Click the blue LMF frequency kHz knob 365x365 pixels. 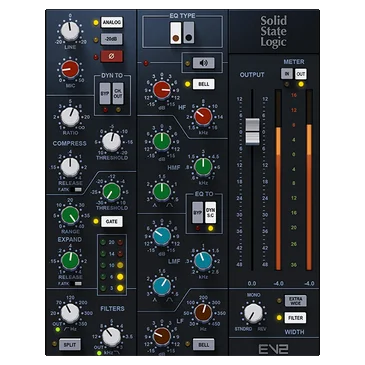pyautogui.click(x=203, y=261)
